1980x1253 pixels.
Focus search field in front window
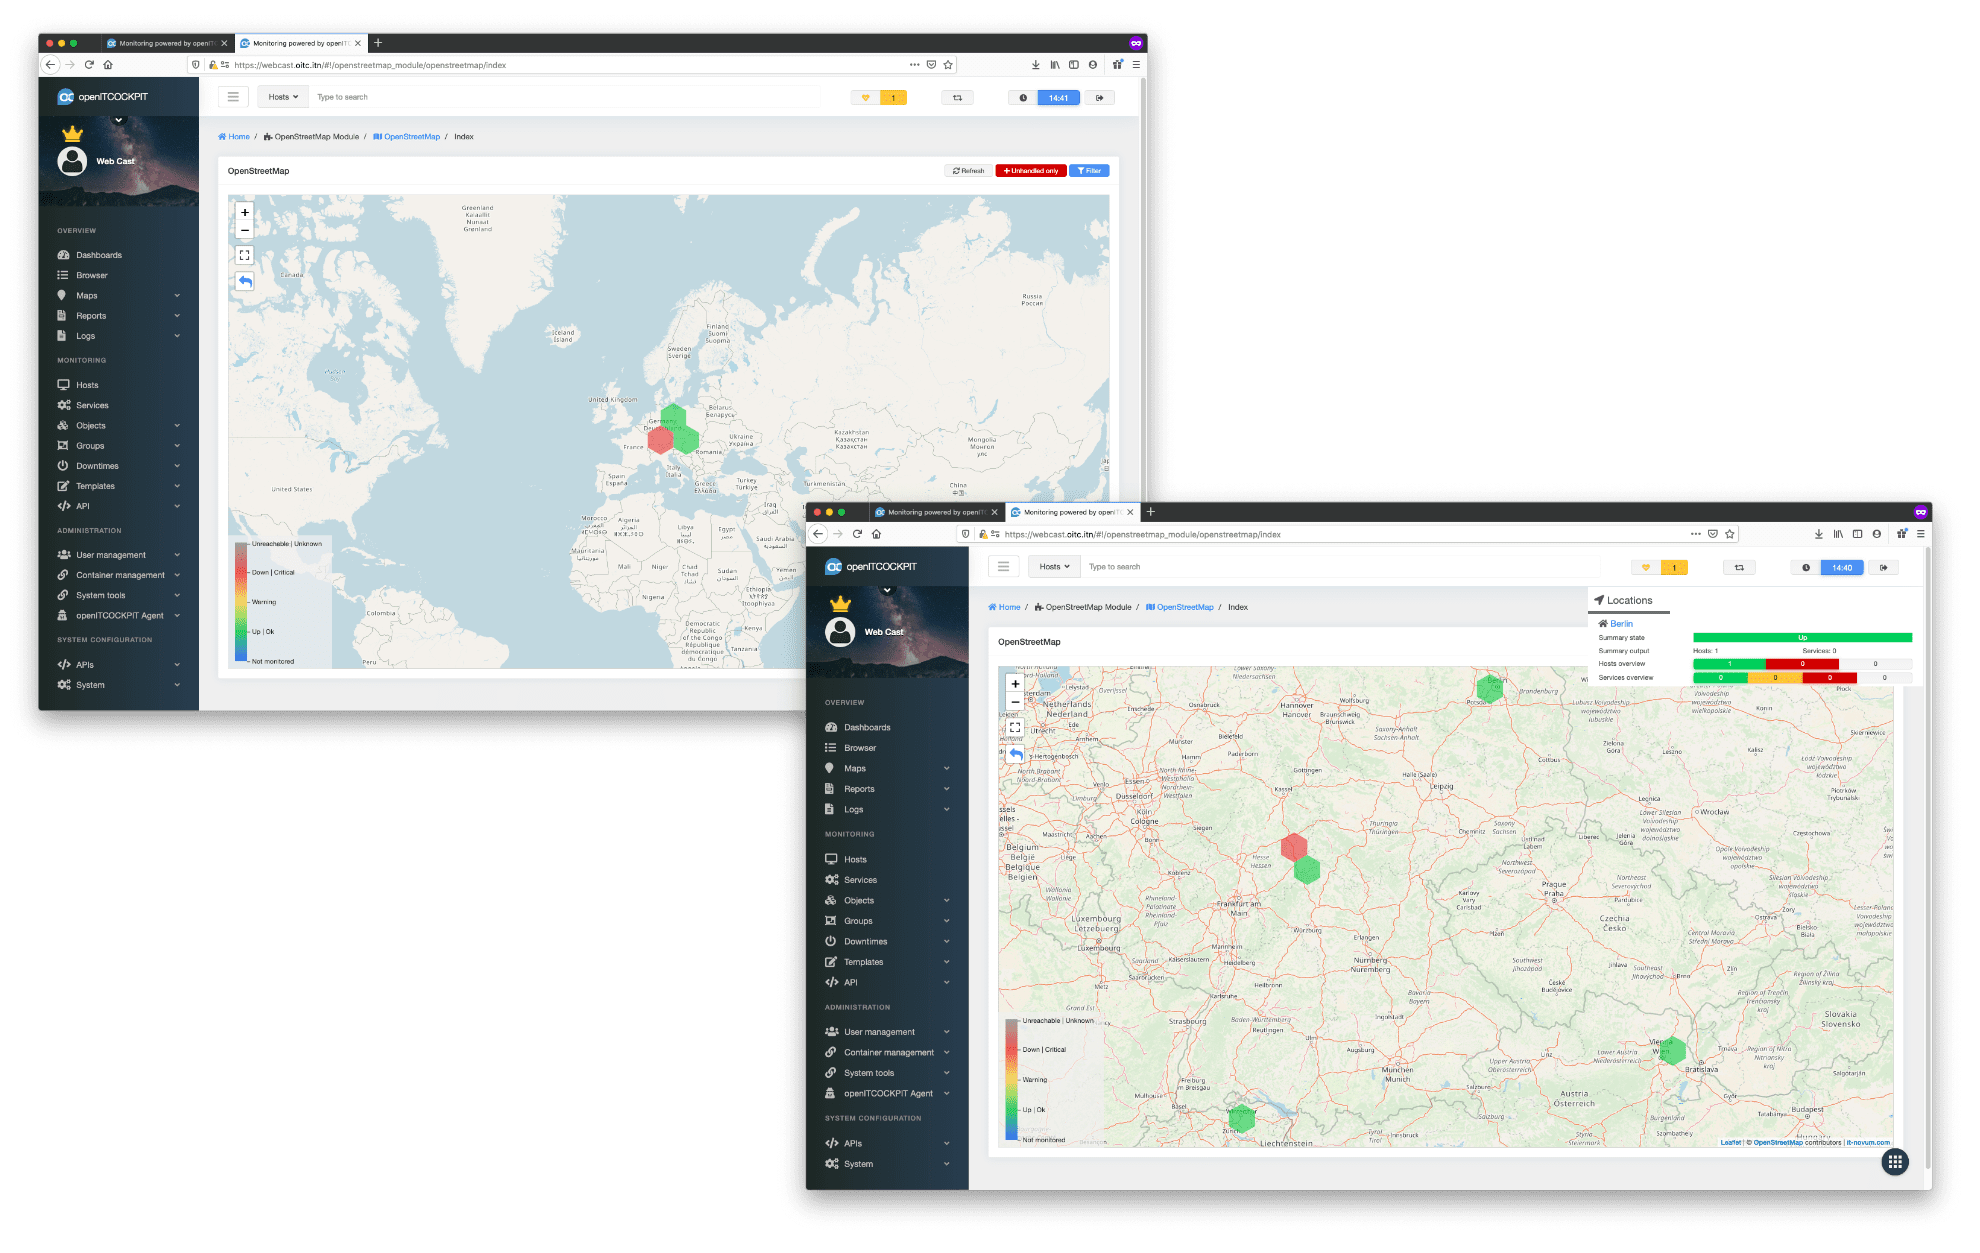point(1341,567)
